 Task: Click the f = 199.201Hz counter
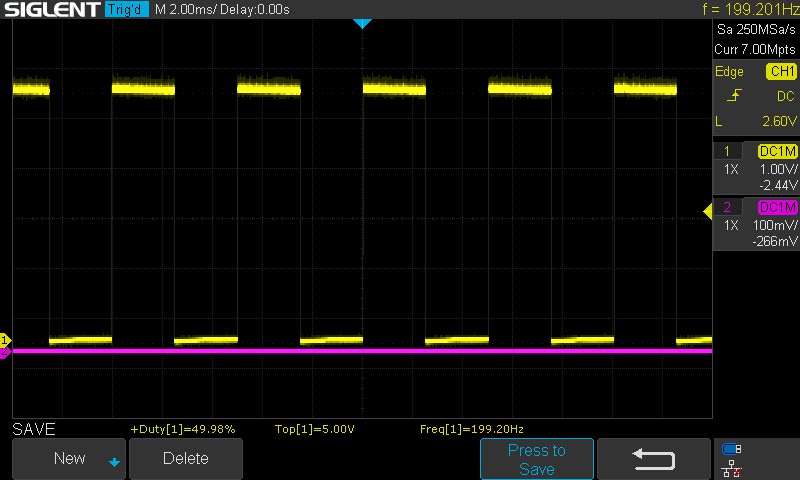(x=750, y=9)
